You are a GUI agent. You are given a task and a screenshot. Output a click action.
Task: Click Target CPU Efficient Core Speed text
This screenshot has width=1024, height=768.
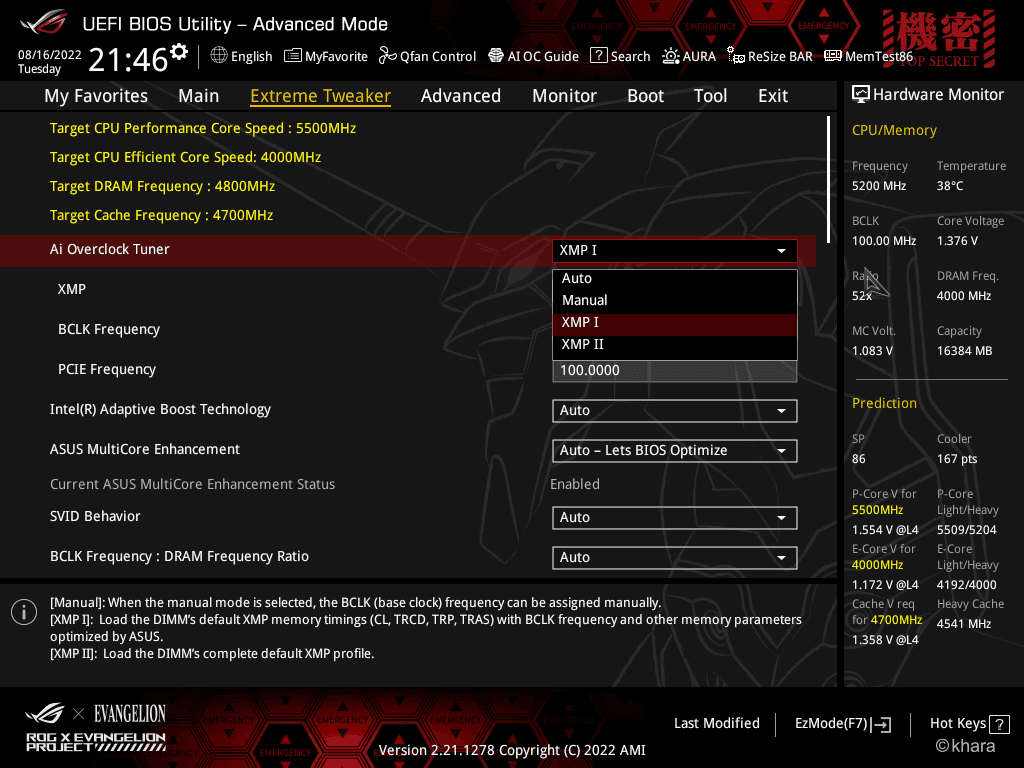pos(185,157)
